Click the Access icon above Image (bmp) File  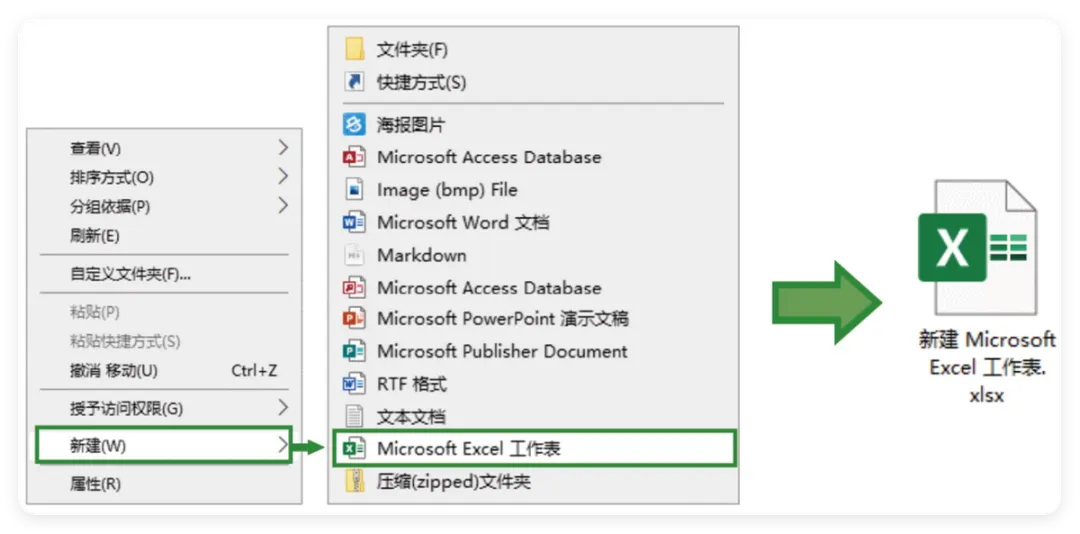[354, 158]
